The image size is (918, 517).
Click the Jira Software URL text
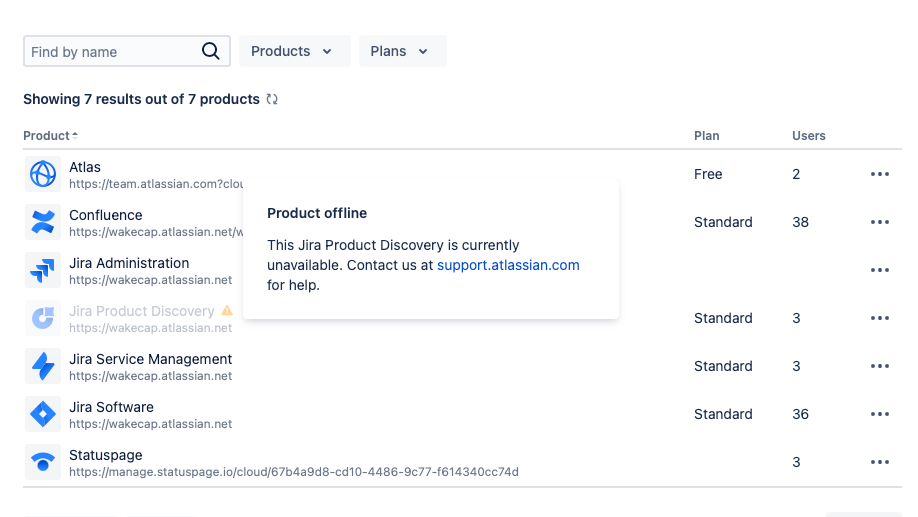150,424
